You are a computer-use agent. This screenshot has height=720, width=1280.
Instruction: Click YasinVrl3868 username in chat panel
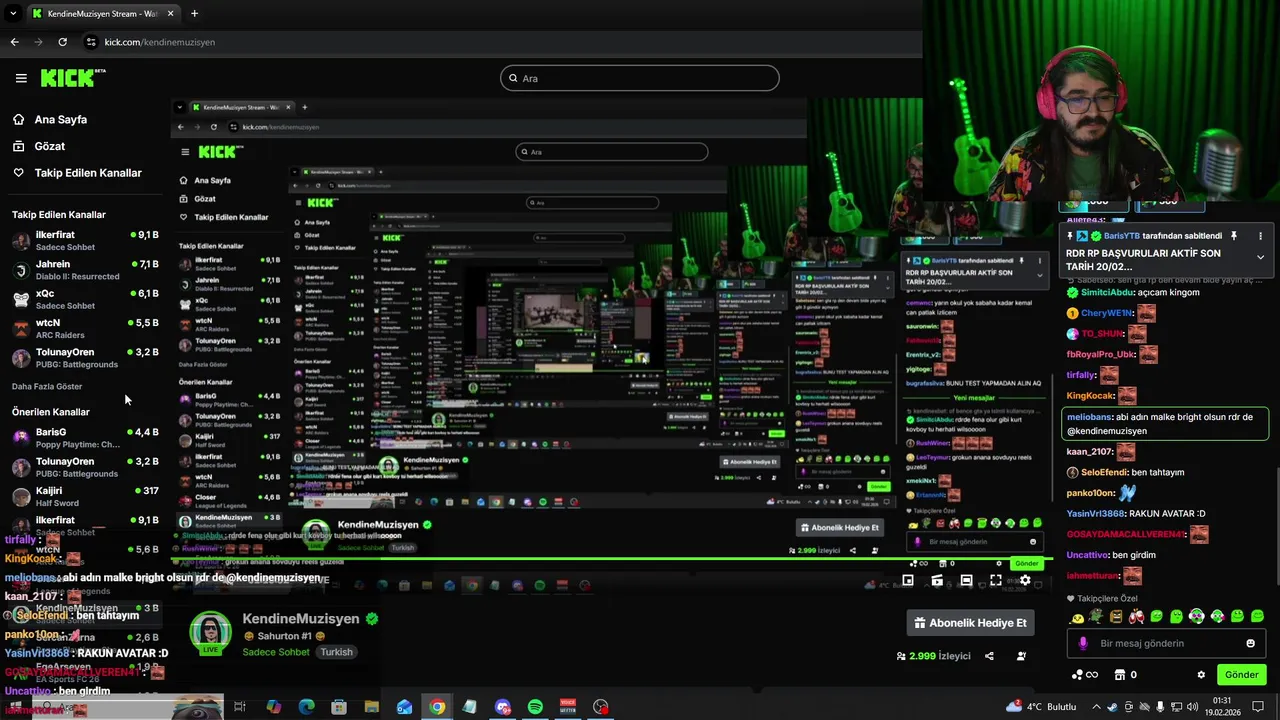coord(1096,514)
